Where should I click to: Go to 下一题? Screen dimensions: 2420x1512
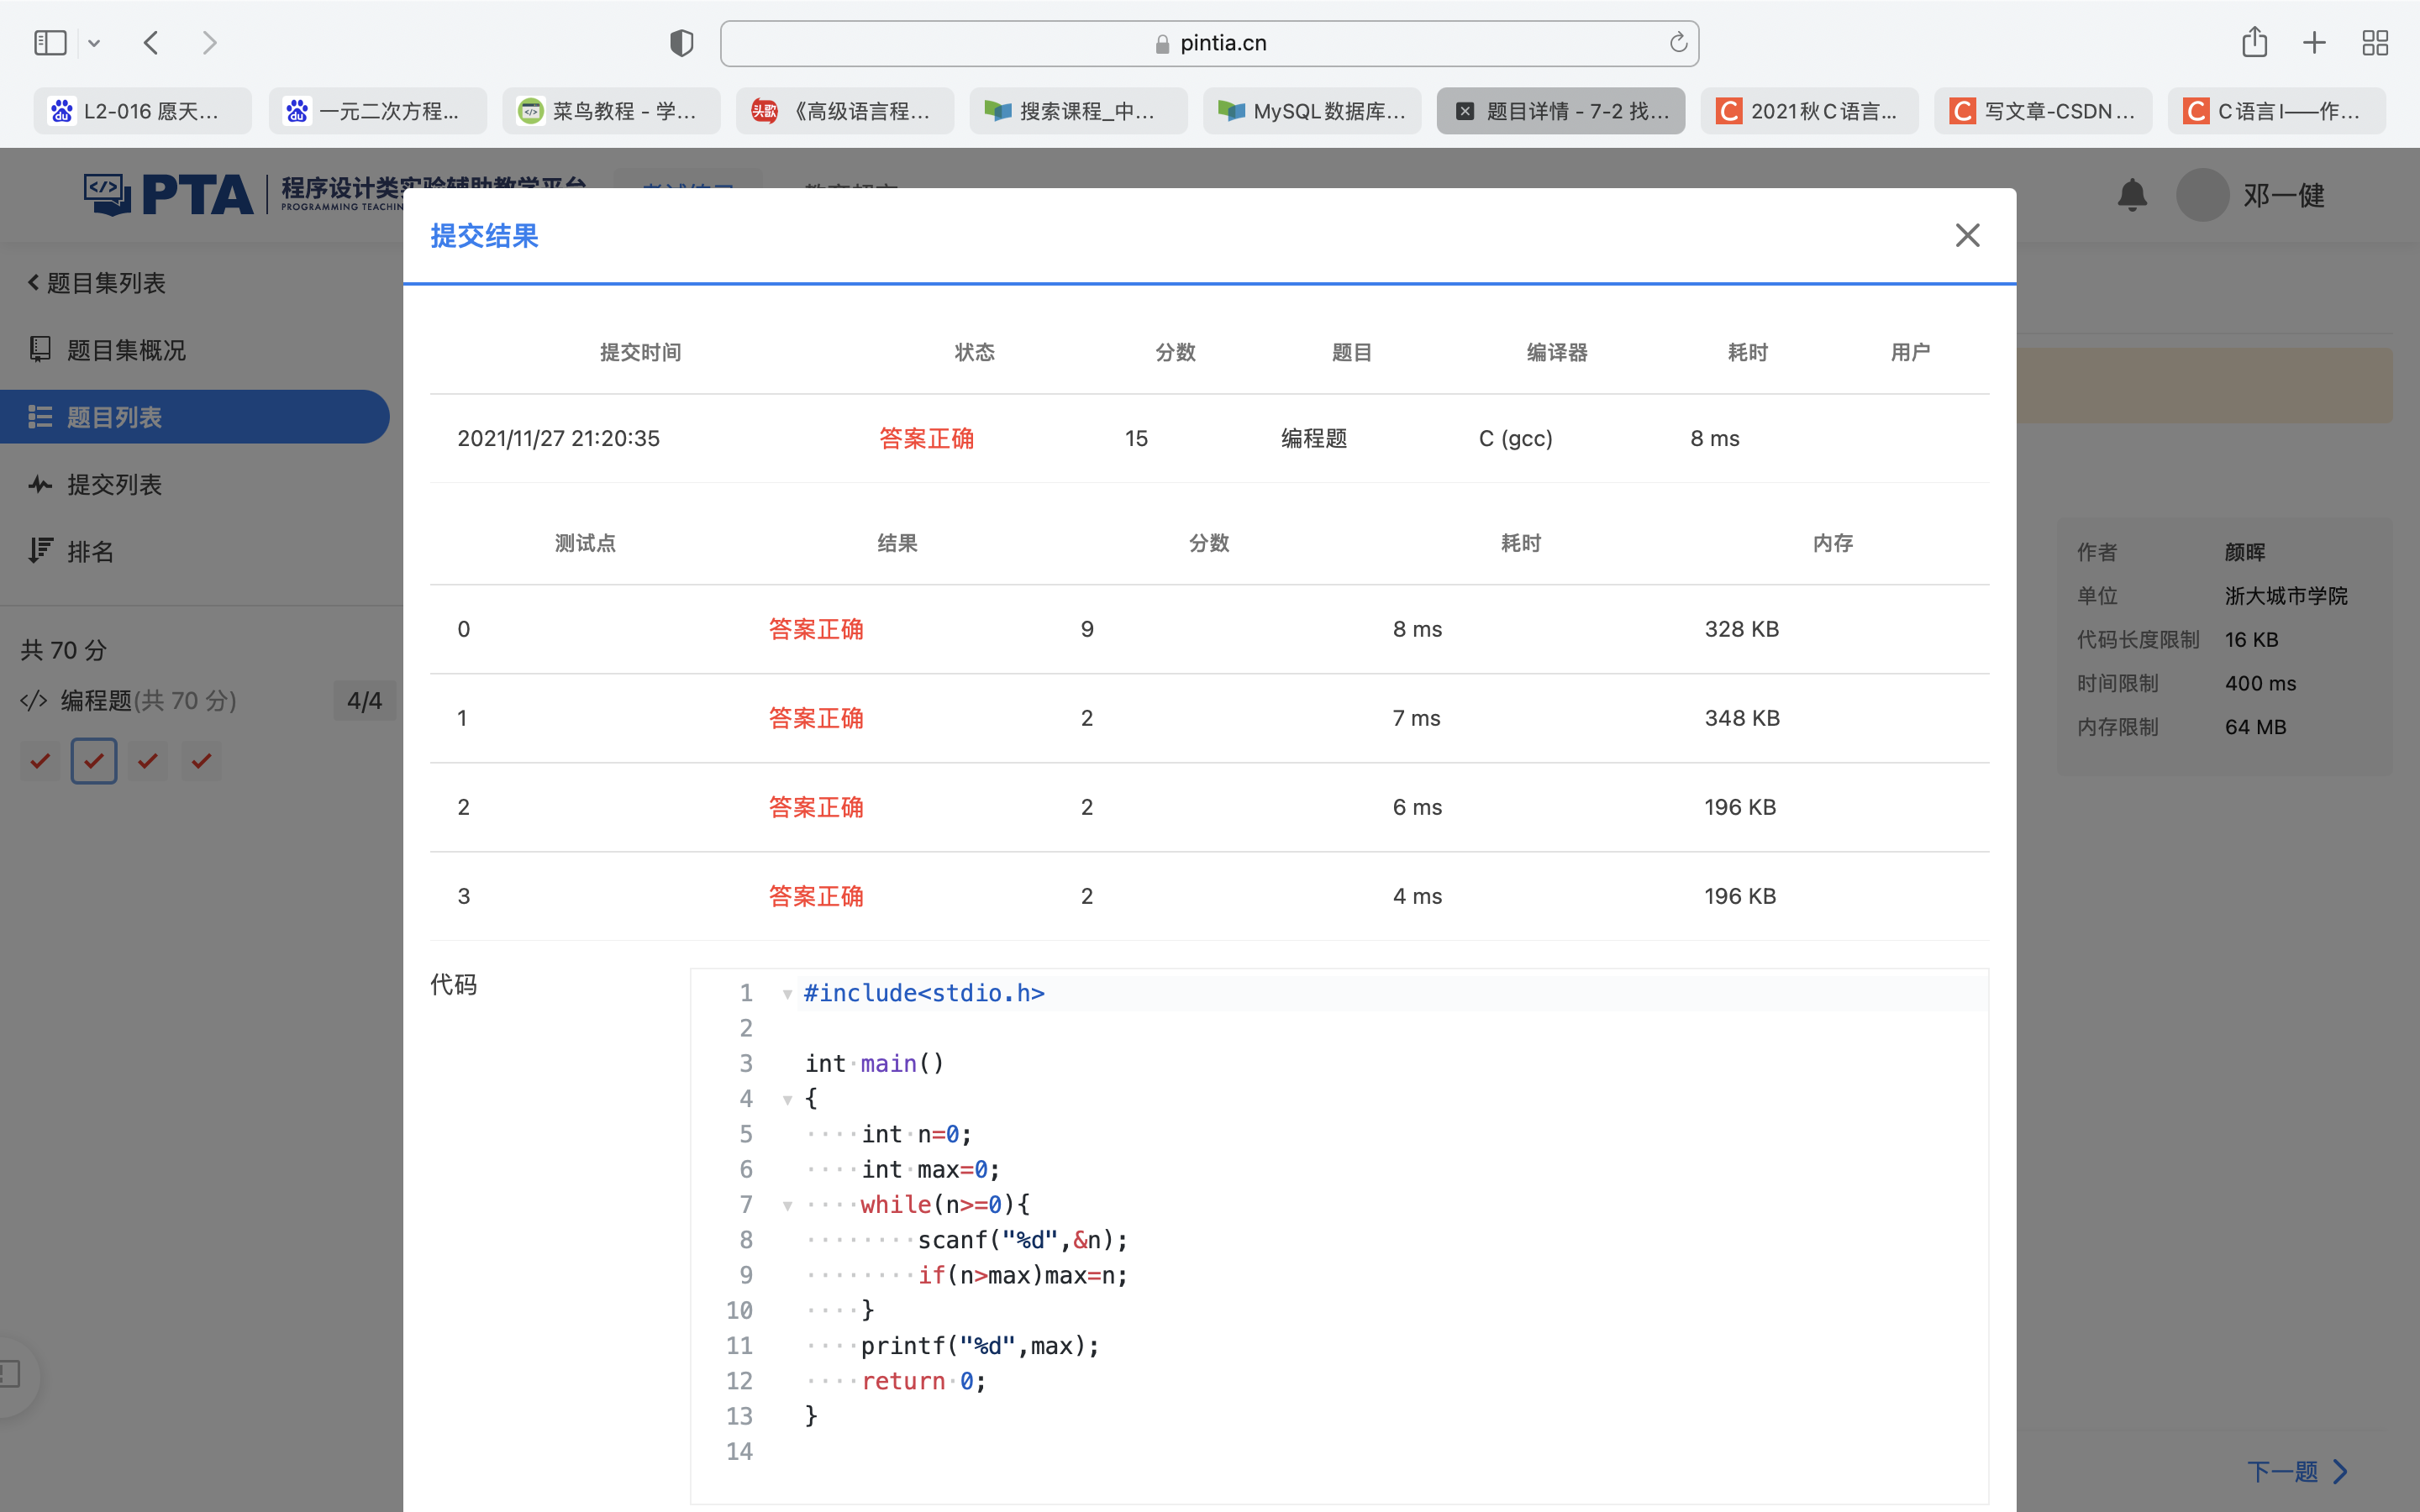point(2297,1471)
